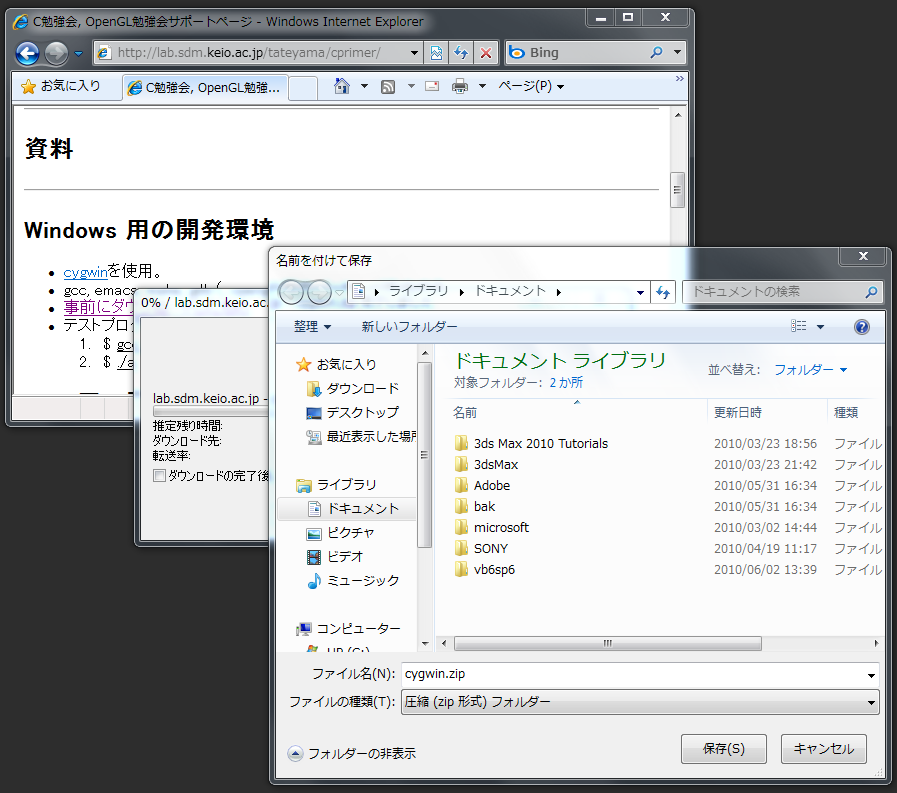Select the 3ds Max 2010 Tutorials folder
This screenshot has height=793, width=897.
point(540,443)
